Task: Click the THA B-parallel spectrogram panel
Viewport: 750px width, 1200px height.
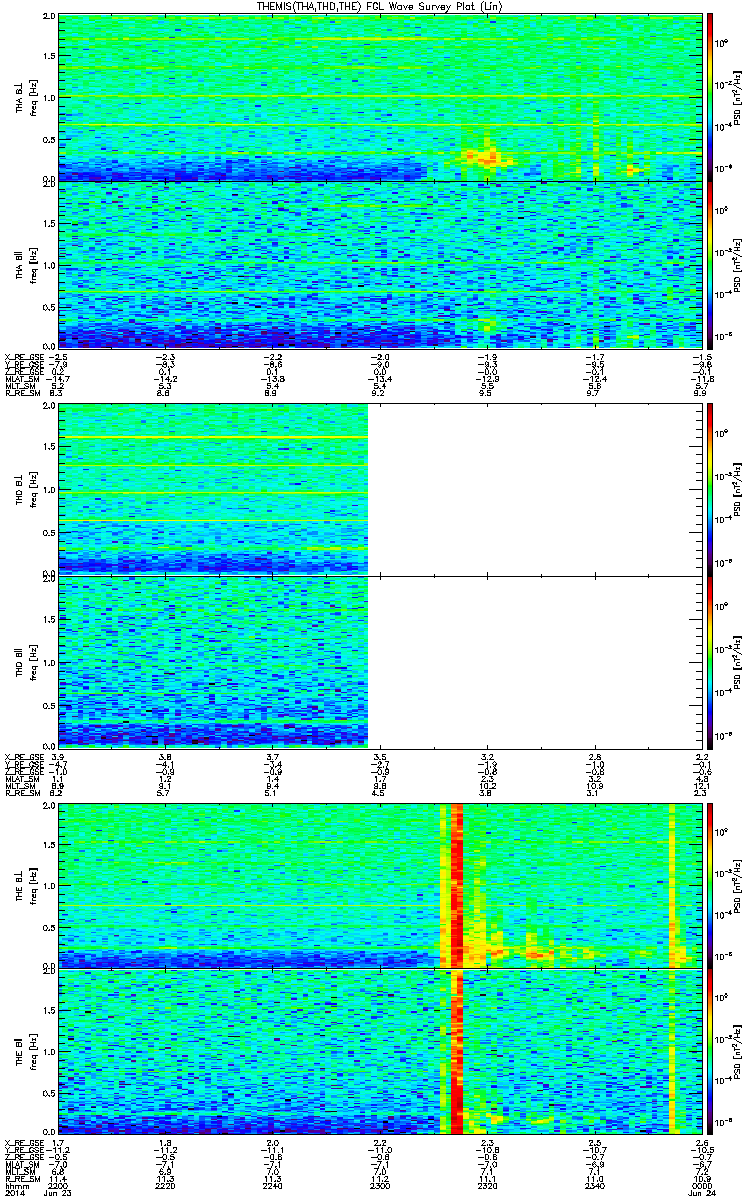Action: [x=378, y=264]
